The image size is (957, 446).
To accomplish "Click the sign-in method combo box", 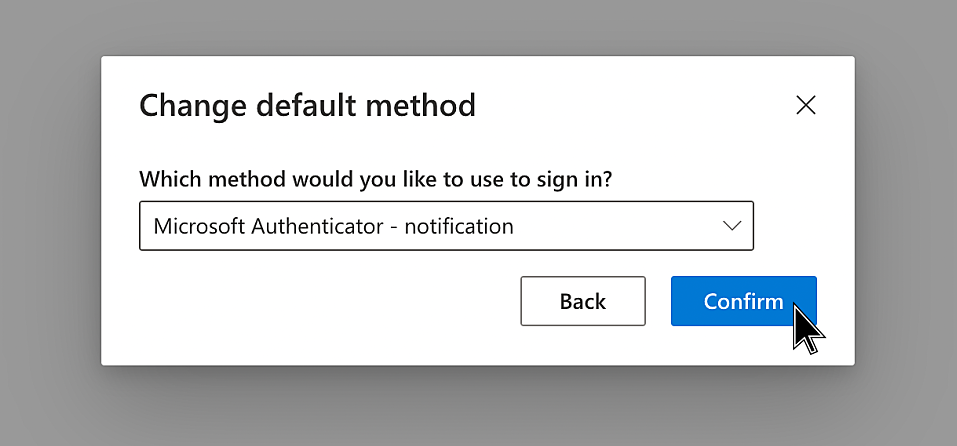I will click(445, 226).
